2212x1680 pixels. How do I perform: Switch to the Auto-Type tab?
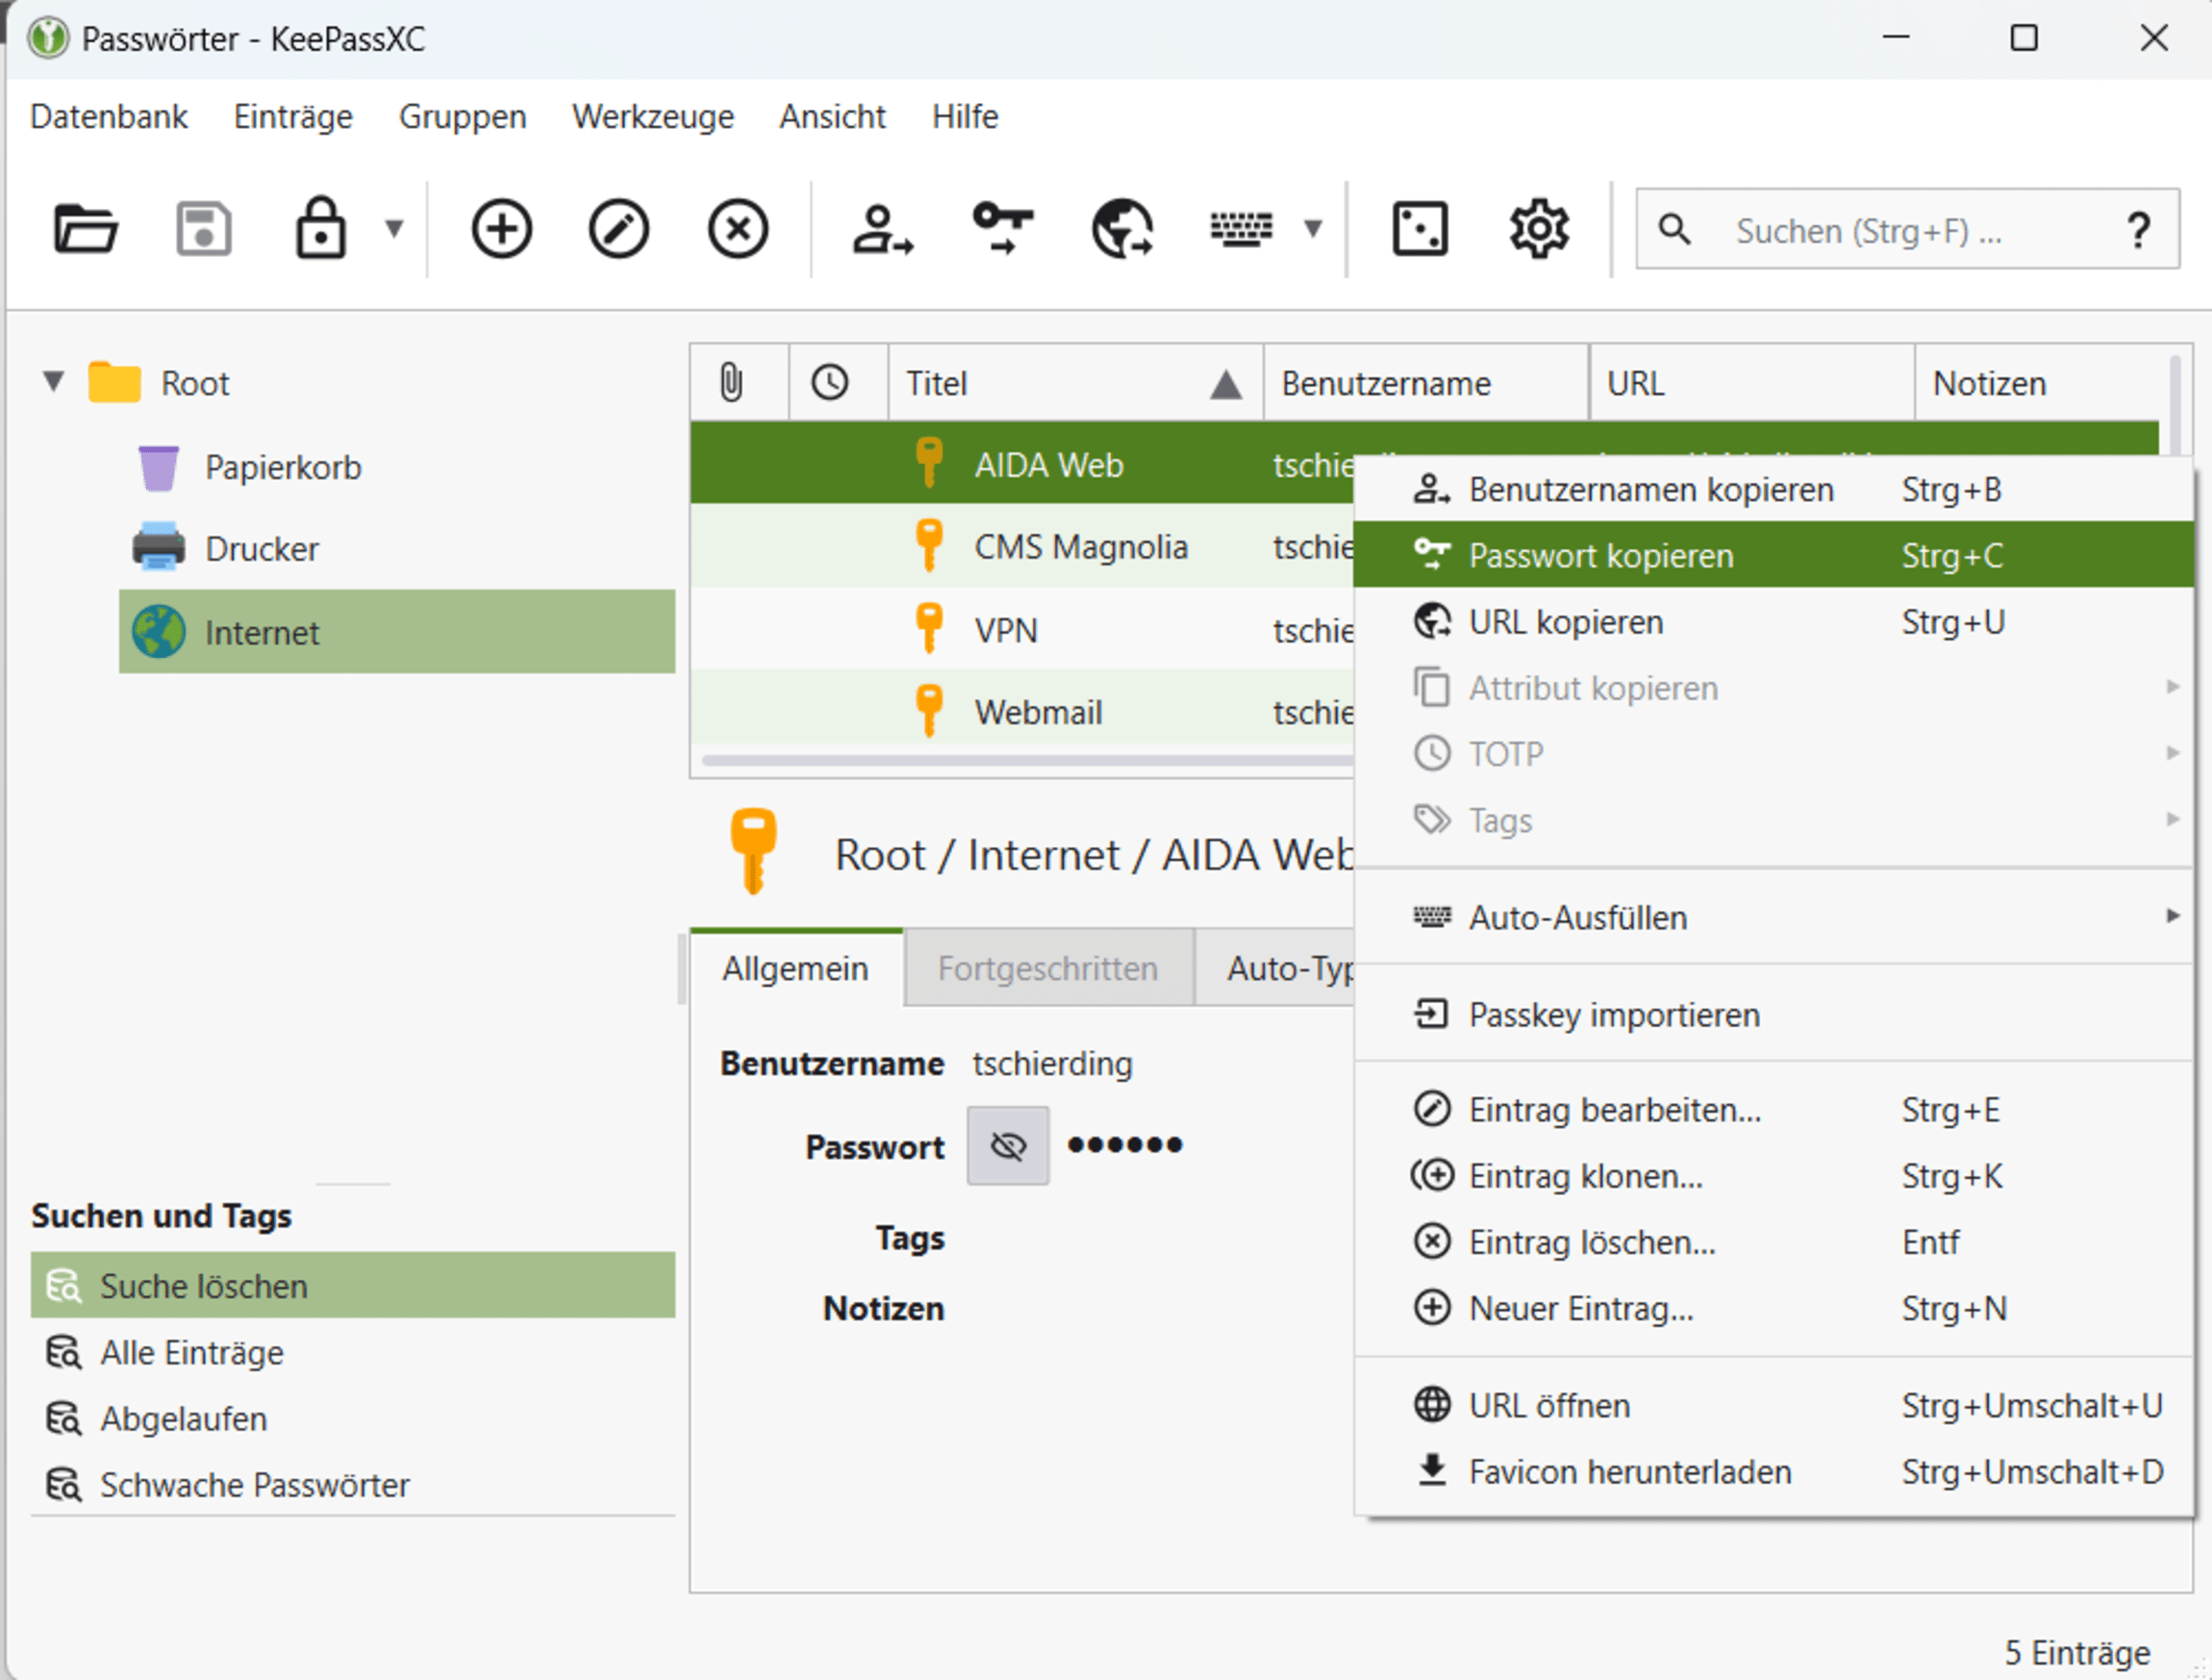1275,968
